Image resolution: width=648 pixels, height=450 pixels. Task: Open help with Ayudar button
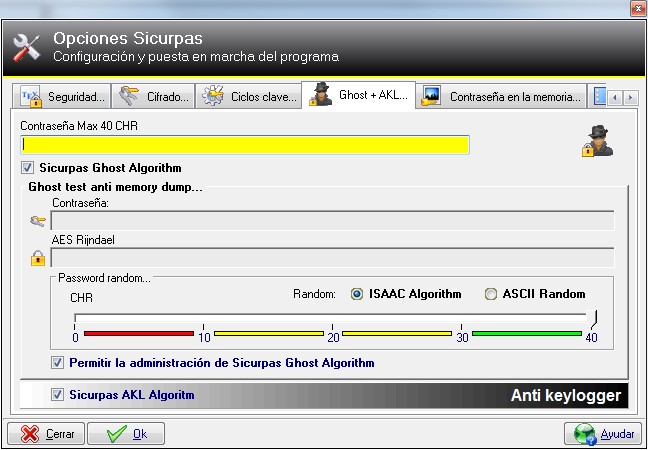tap(602, 434)
